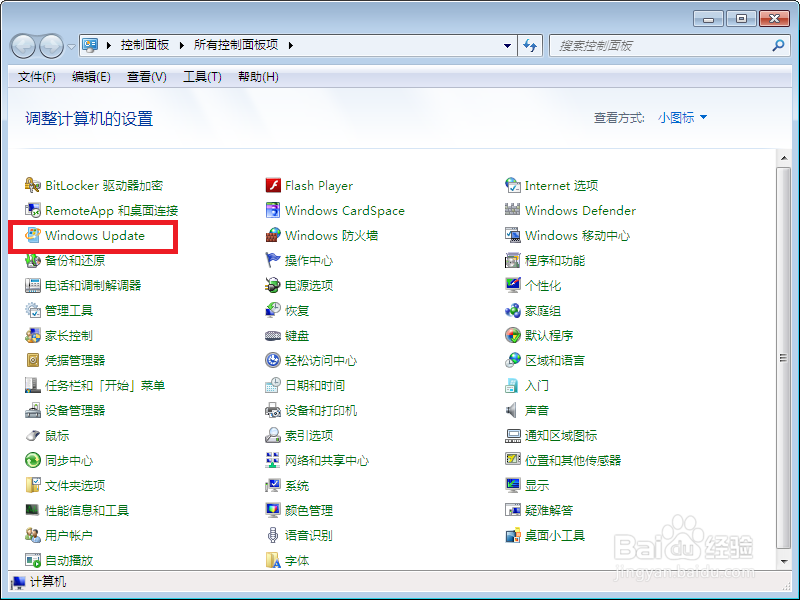Open the 通知区域图标 link
800x600 pixels.
point(561,435)
